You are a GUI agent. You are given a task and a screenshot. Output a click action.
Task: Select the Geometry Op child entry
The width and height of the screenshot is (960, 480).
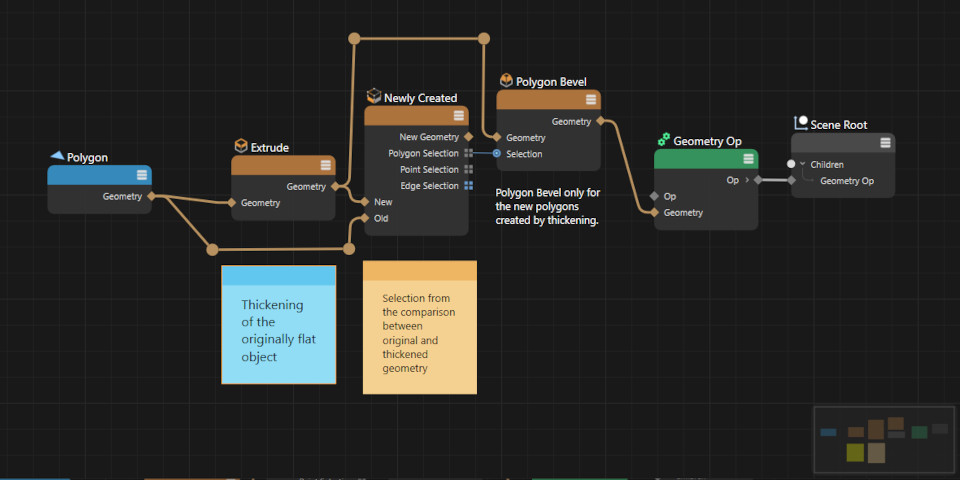tap(846, 181)
